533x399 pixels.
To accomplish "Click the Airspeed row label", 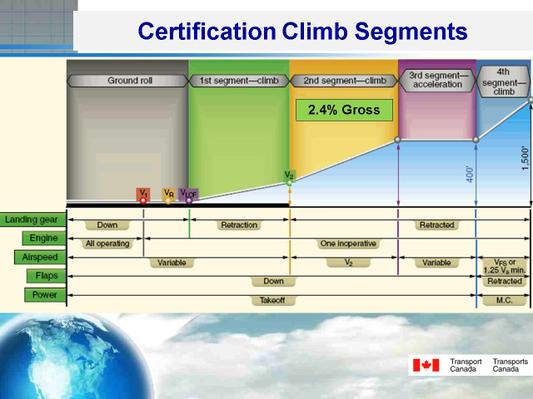I will click(x=40, y=257).
